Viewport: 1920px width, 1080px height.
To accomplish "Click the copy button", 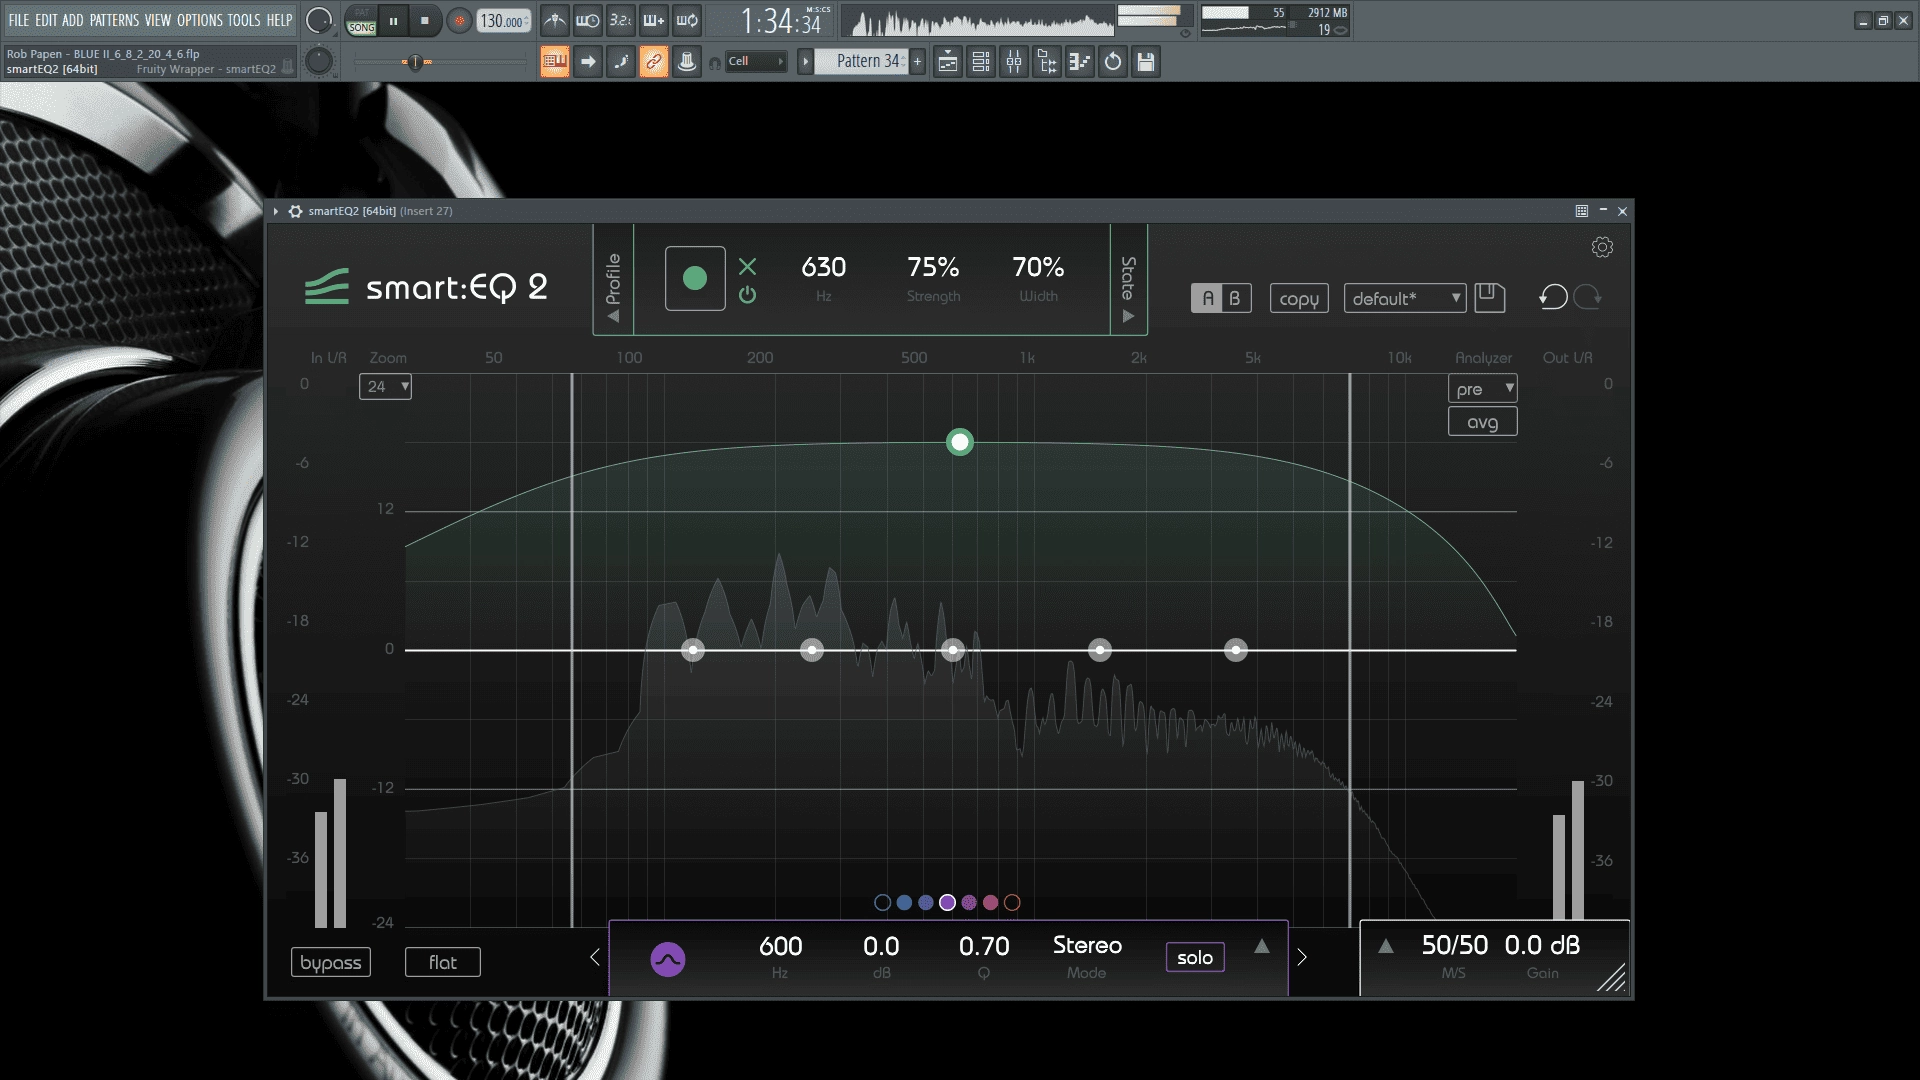I will (x=1299, y=298).
